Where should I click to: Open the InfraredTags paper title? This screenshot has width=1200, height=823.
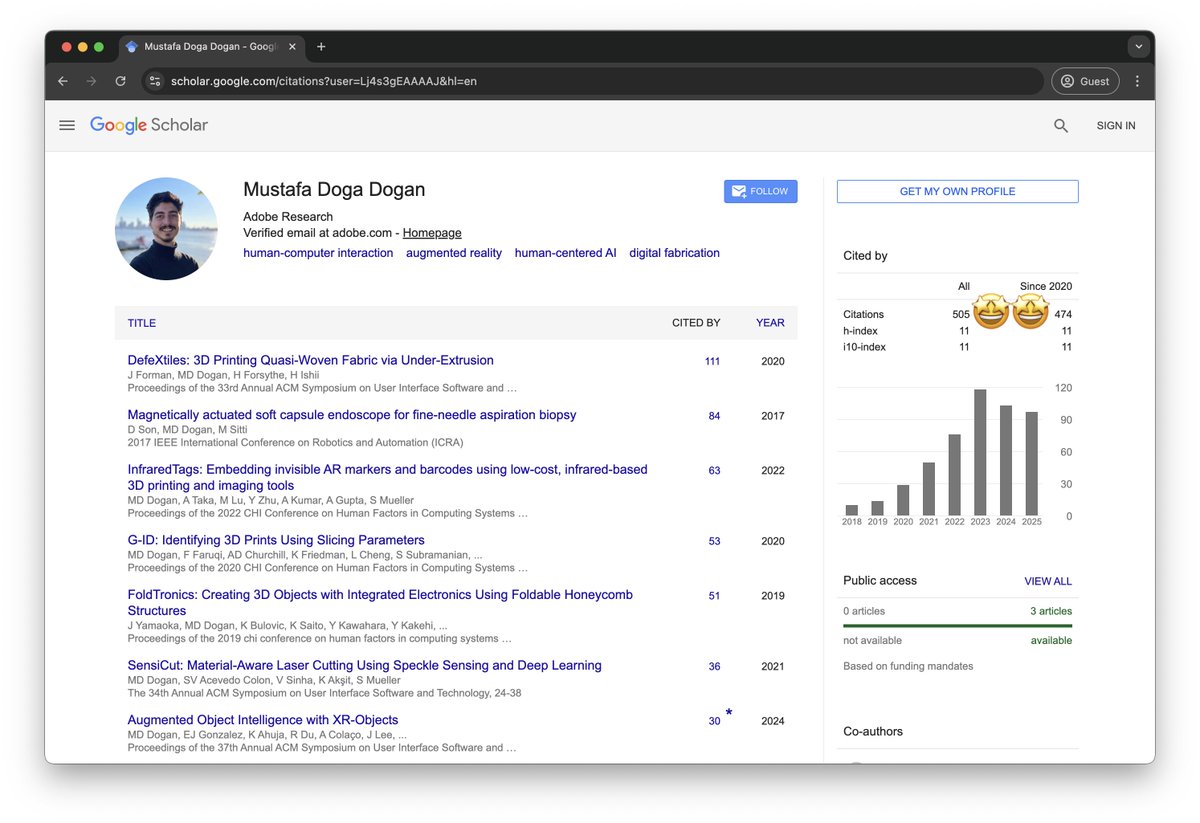coord(387,477)
